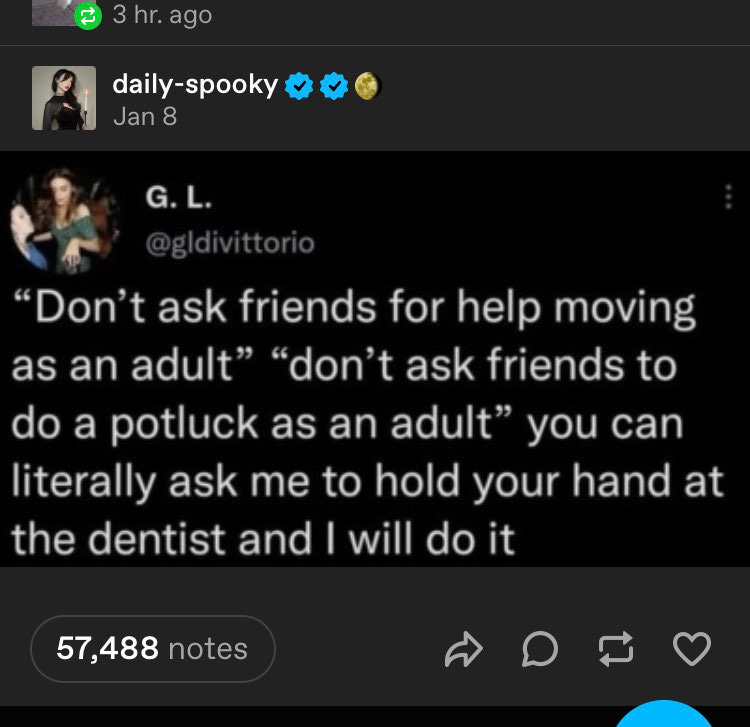The width and height of the screenshot is (750, 727).
Task: Open the "3 hr. ago" timestamp
Action: click(162, 15)
